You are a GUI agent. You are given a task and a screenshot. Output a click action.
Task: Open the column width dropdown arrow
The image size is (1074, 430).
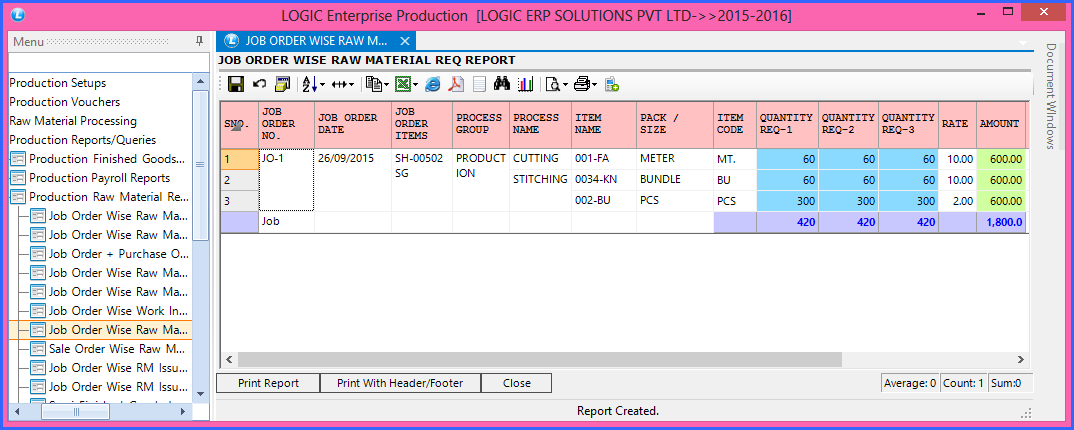coord(353,85)
